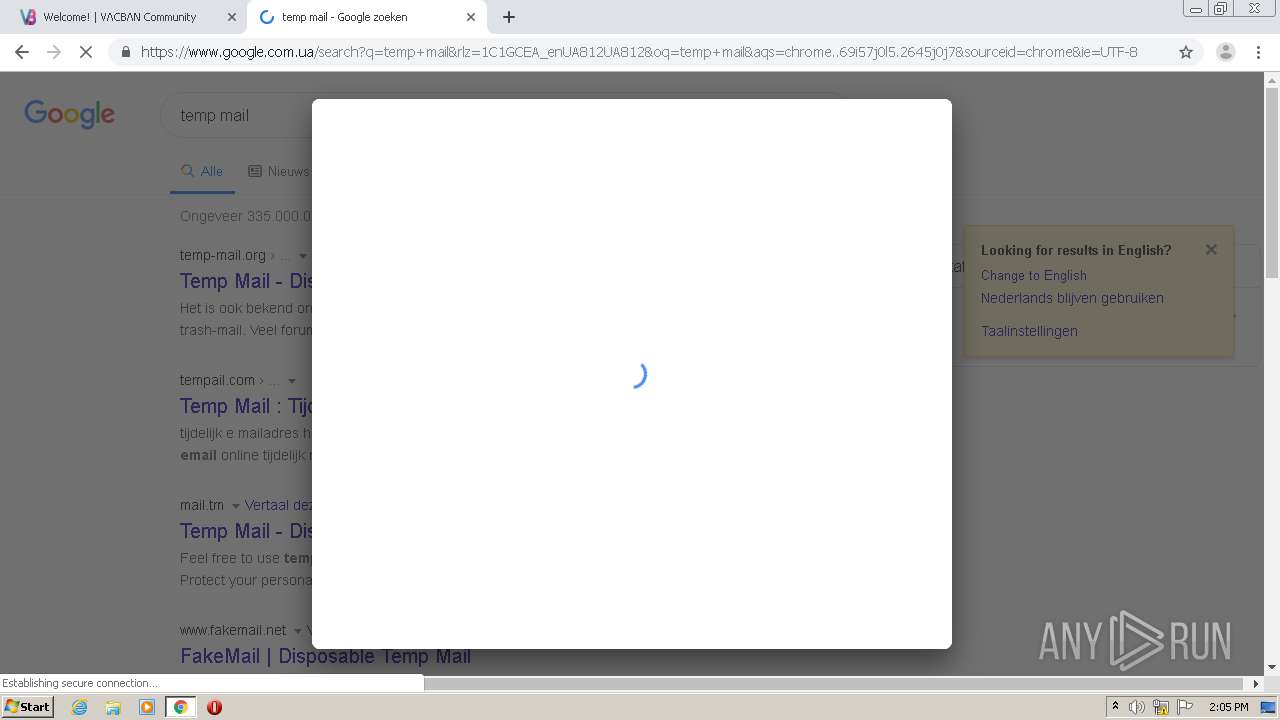This screenshot has width=1280, height=720.
Task: Dismiss the English results suggestion box
Action: [x=1211, y=250]
